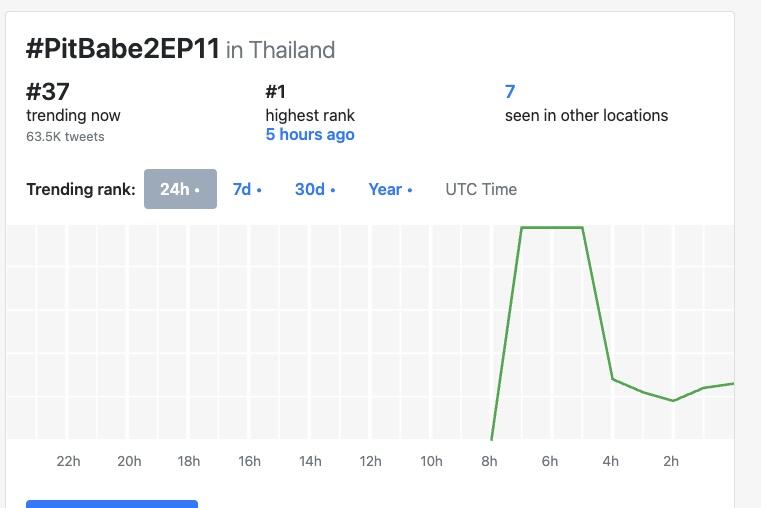
Task: Click the chart plateau at the top rank
Action: pyautogui.click(x=552, y=227)
